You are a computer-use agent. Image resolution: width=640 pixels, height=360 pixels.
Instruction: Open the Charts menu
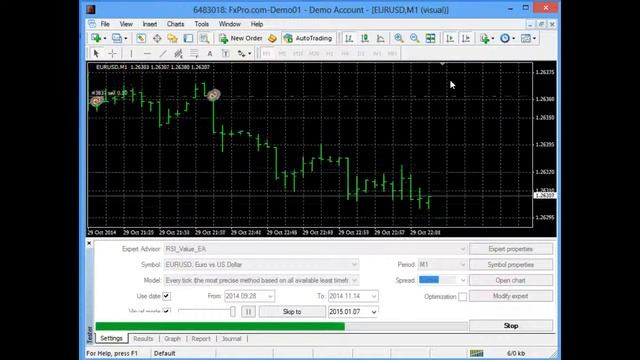(176, 24)
